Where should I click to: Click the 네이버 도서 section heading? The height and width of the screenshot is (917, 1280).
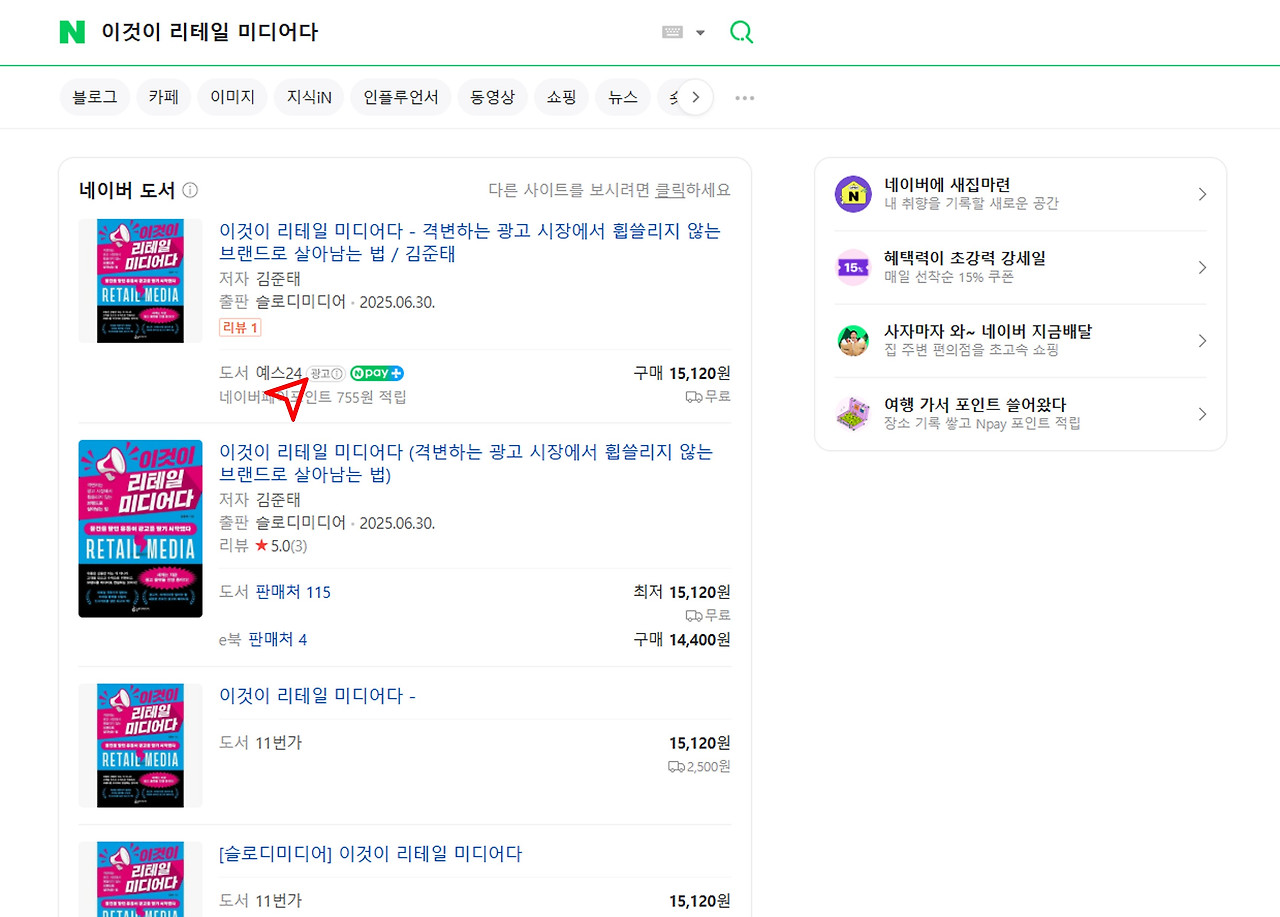(x=127, y=190)
